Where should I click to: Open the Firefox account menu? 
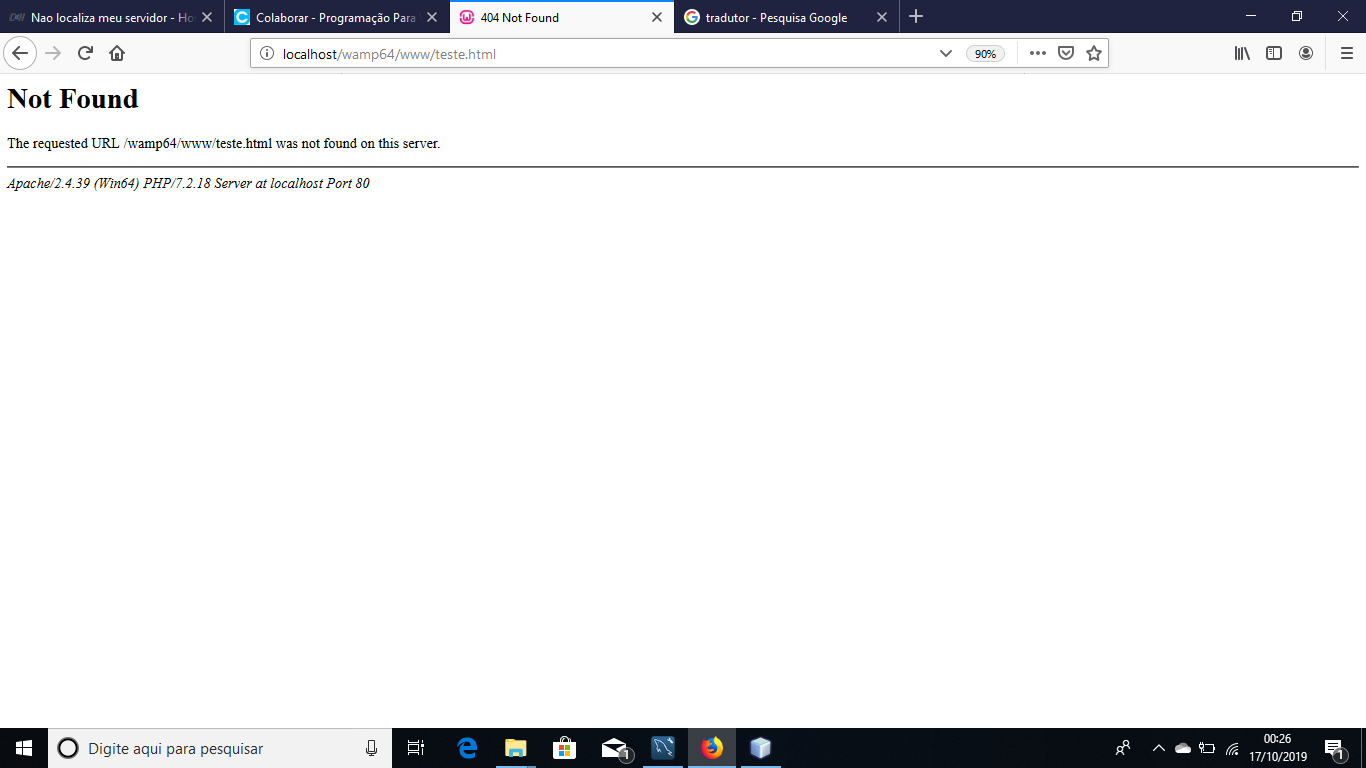click(1306, 54)
